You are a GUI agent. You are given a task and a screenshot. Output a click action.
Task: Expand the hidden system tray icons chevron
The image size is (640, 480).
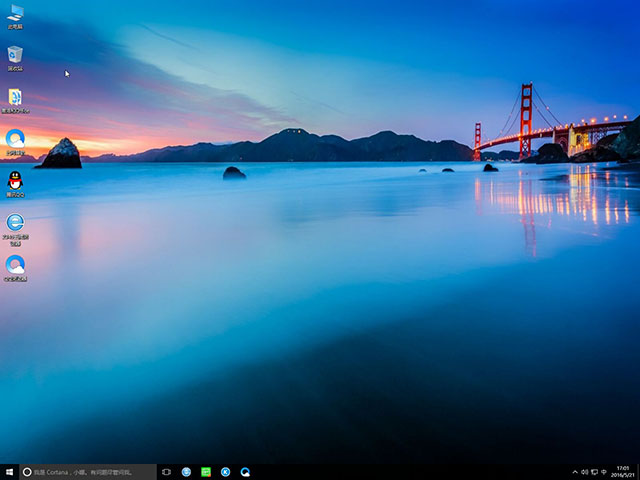(x=575, y=472)
